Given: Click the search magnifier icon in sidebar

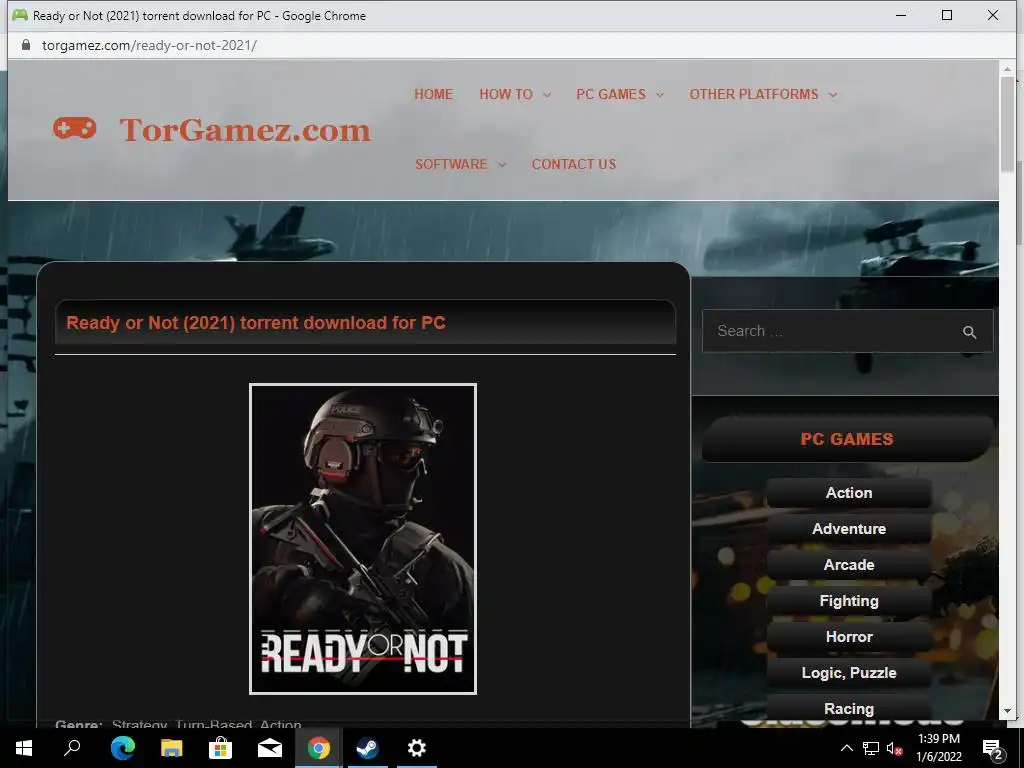Looking at the screenshot, I should pyautogui.click(x=969, y=332).
